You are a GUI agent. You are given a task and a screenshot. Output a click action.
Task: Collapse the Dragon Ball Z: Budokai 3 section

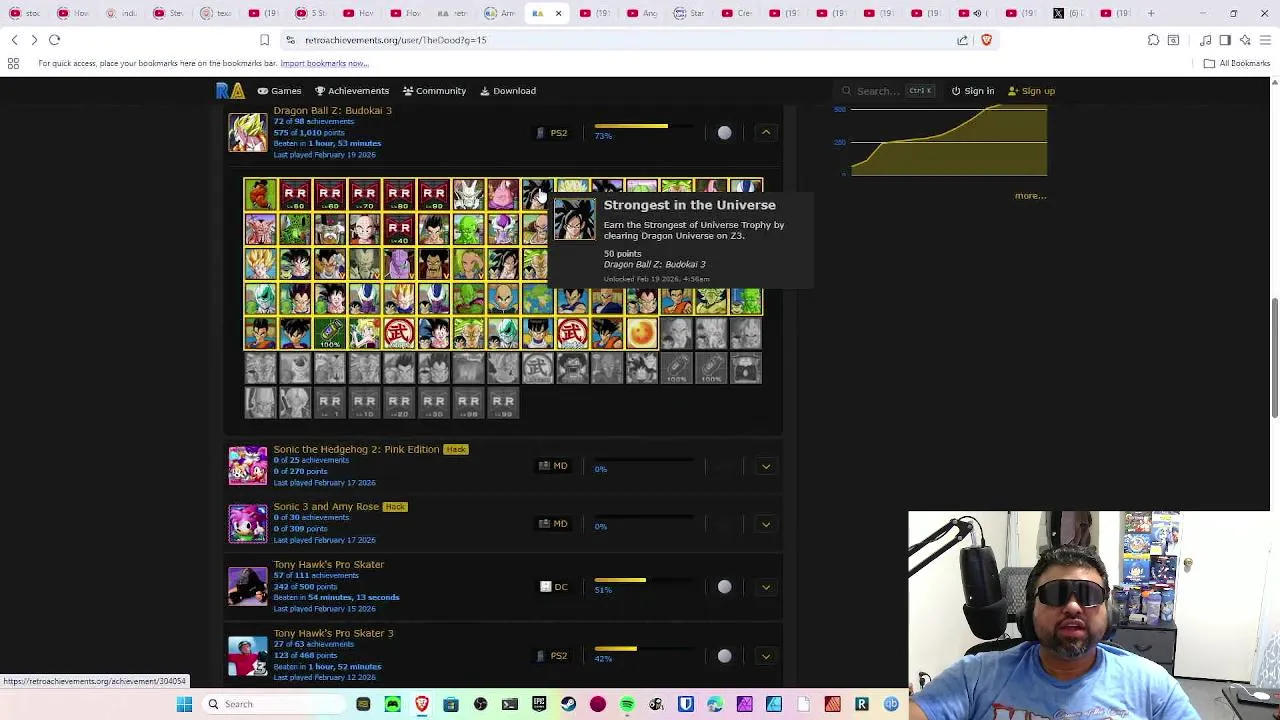pyautogui.click(x=766, y=133)
